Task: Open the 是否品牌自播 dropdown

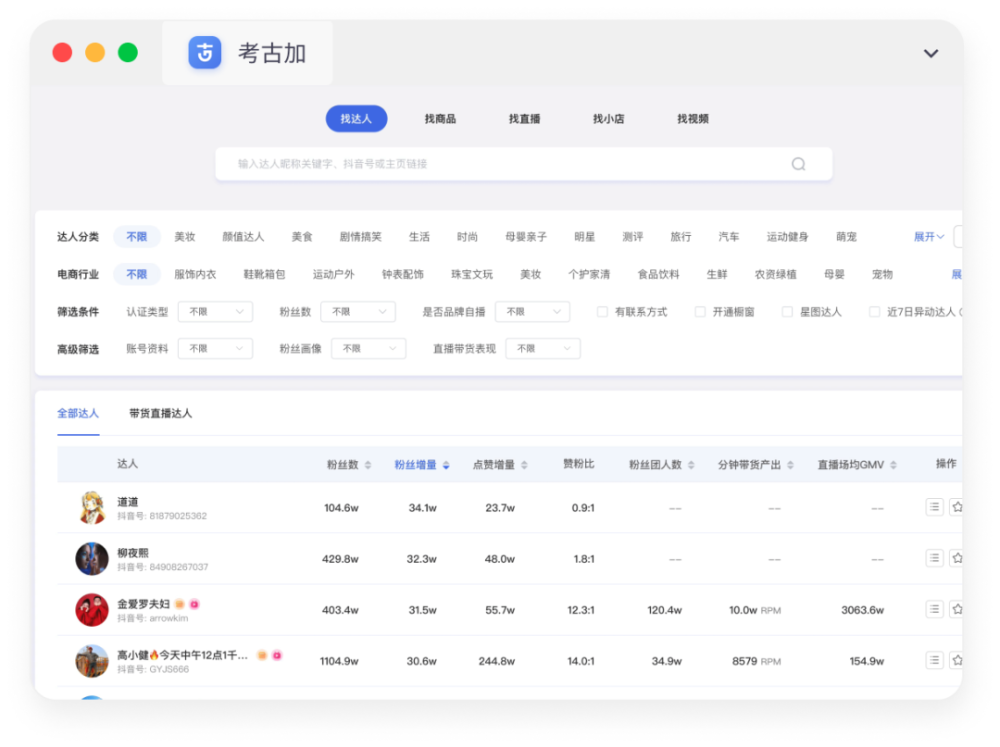Action: 533,312
